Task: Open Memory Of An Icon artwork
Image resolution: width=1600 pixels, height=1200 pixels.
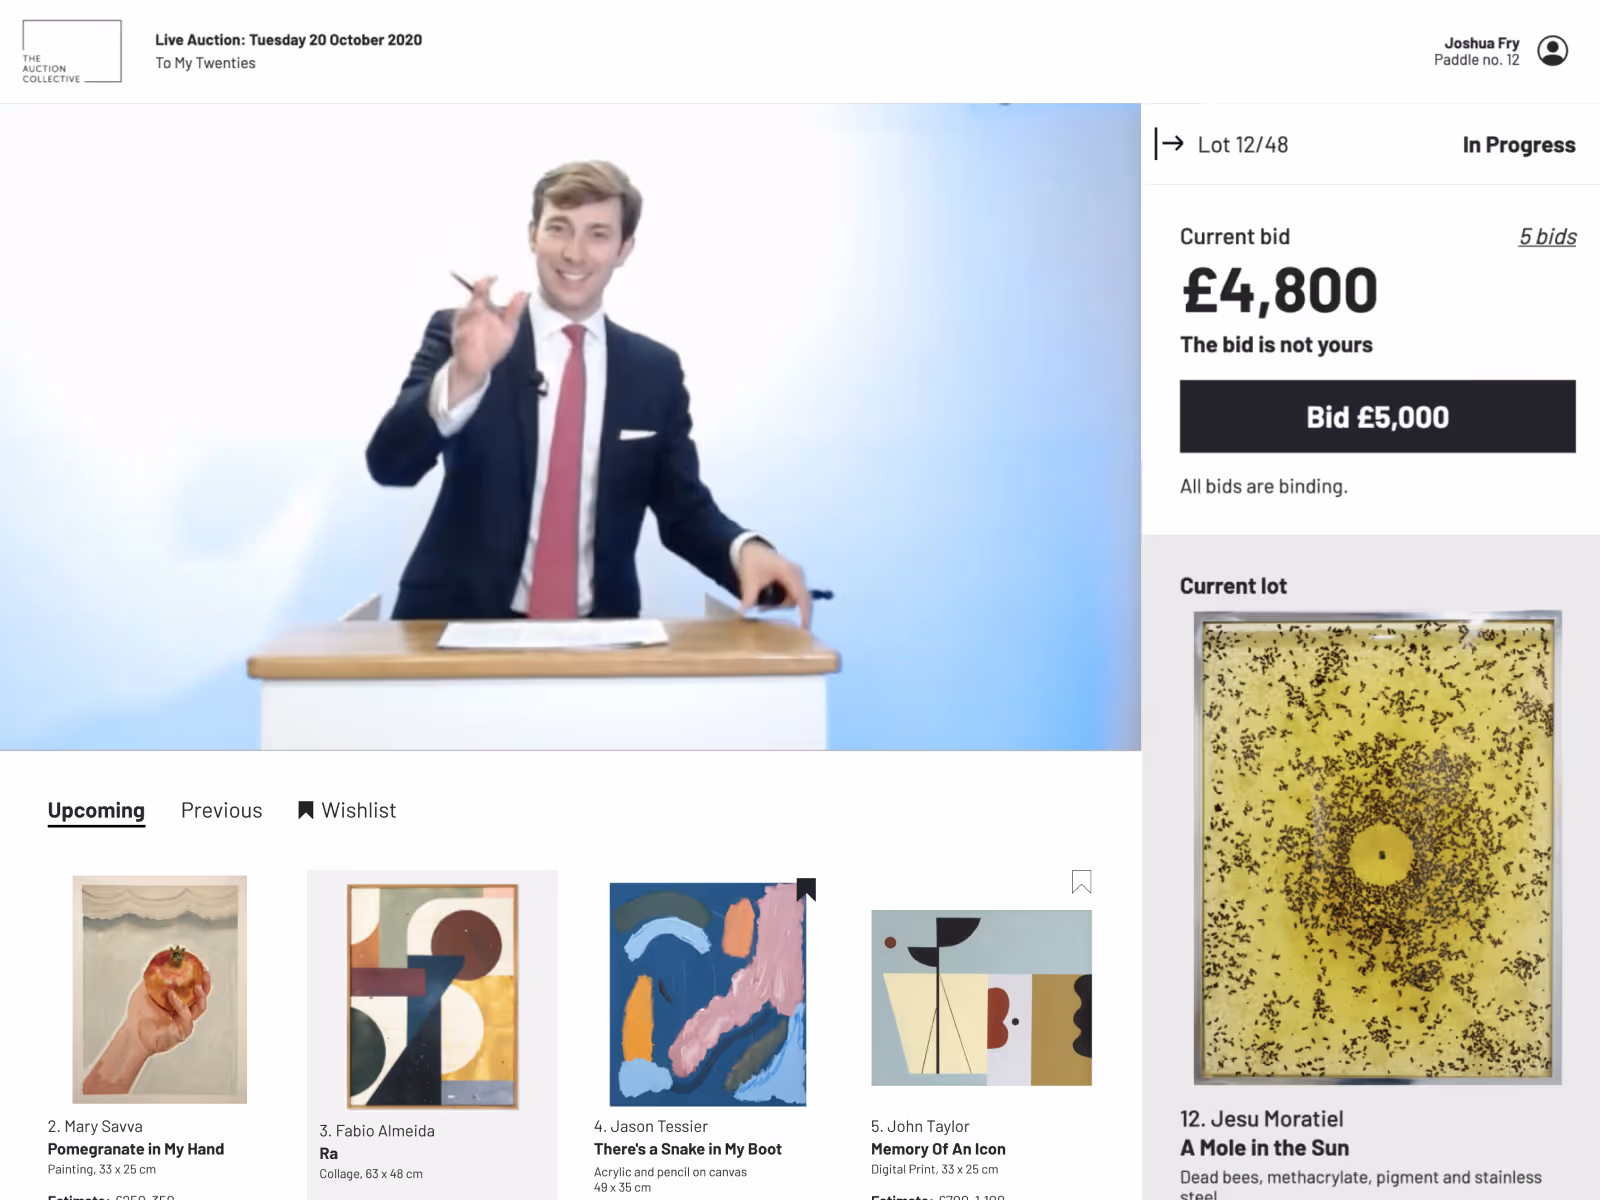Action: click(x=981, y=998)
